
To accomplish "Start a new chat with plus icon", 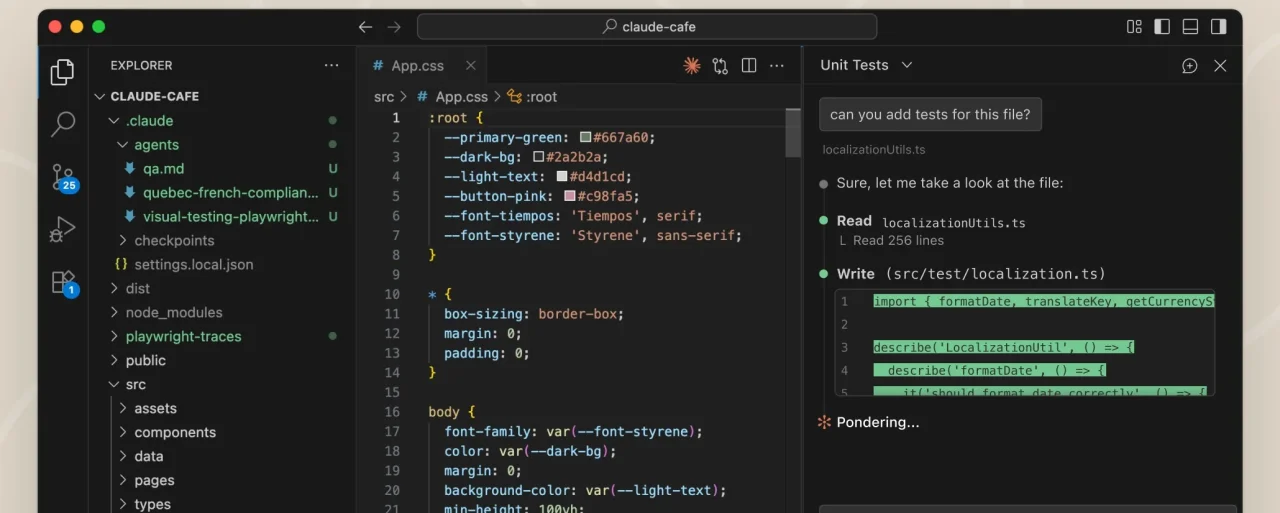I will click(x=1190, y=66).
